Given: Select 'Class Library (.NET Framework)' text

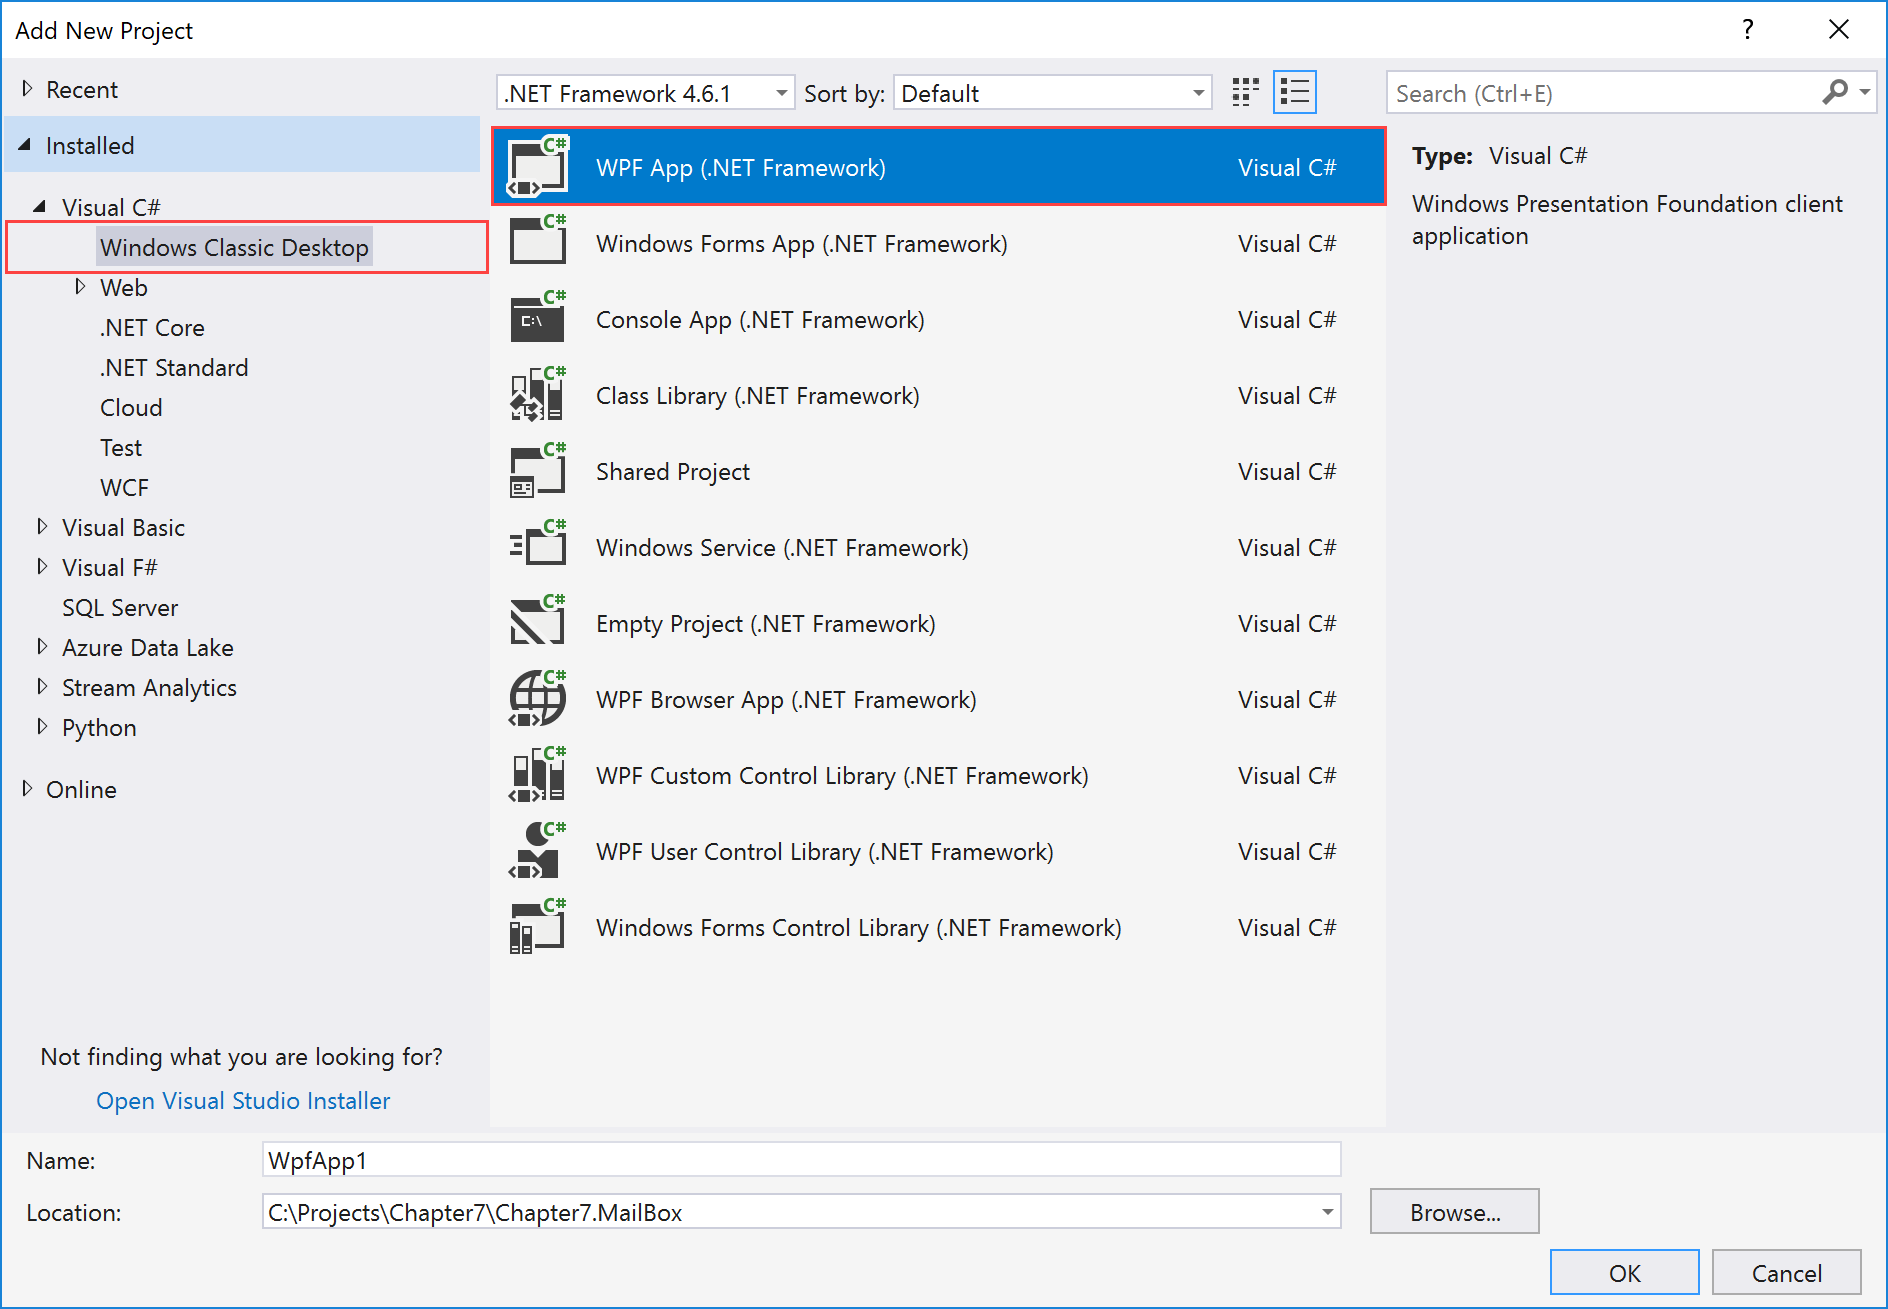Looking at the screenshot, I should click(x=758, y=395).
